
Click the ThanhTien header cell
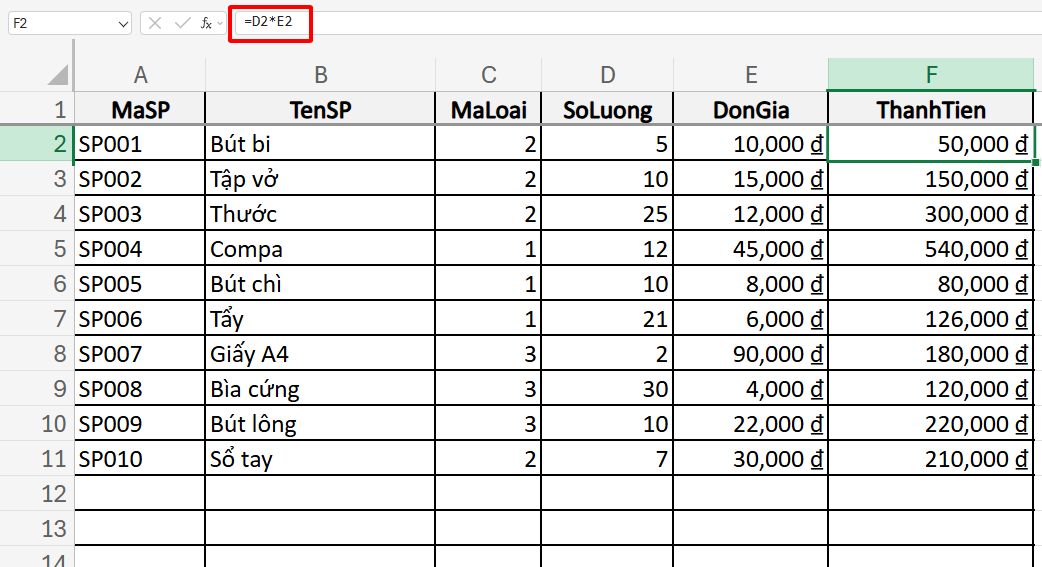931,110
